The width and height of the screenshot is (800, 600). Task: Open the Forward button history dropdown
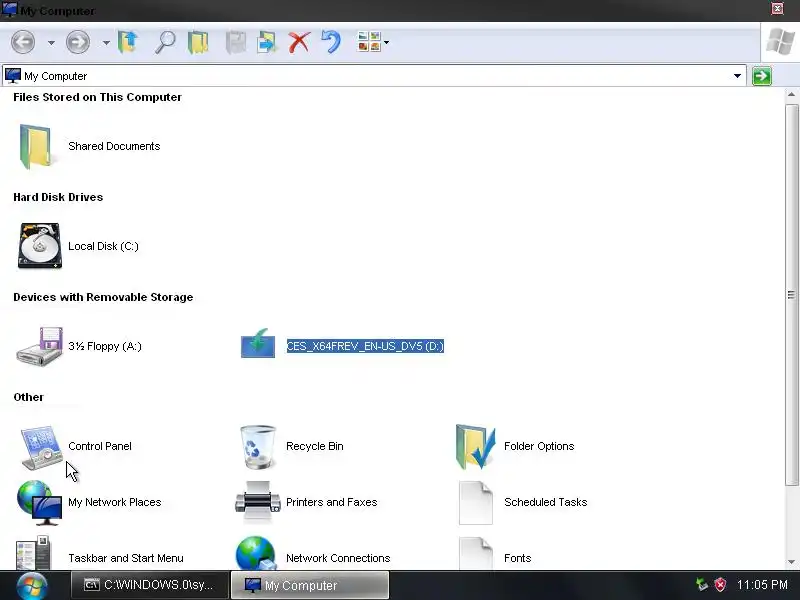coord(106,43)
